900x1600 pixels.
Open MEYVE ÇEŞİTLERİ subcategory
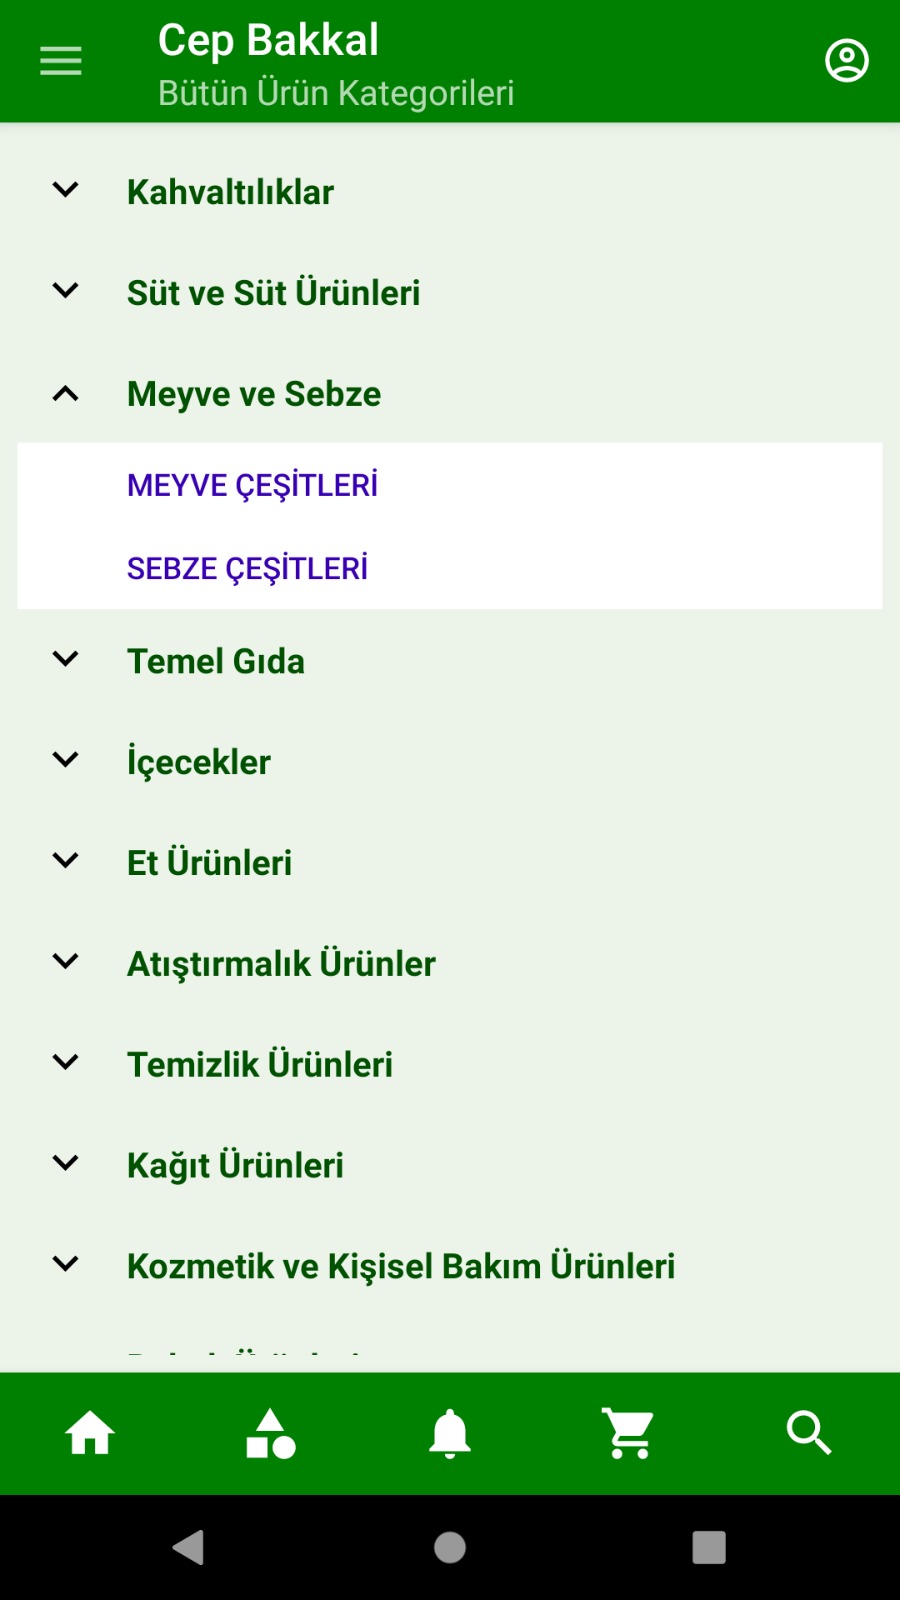point(252,485)
